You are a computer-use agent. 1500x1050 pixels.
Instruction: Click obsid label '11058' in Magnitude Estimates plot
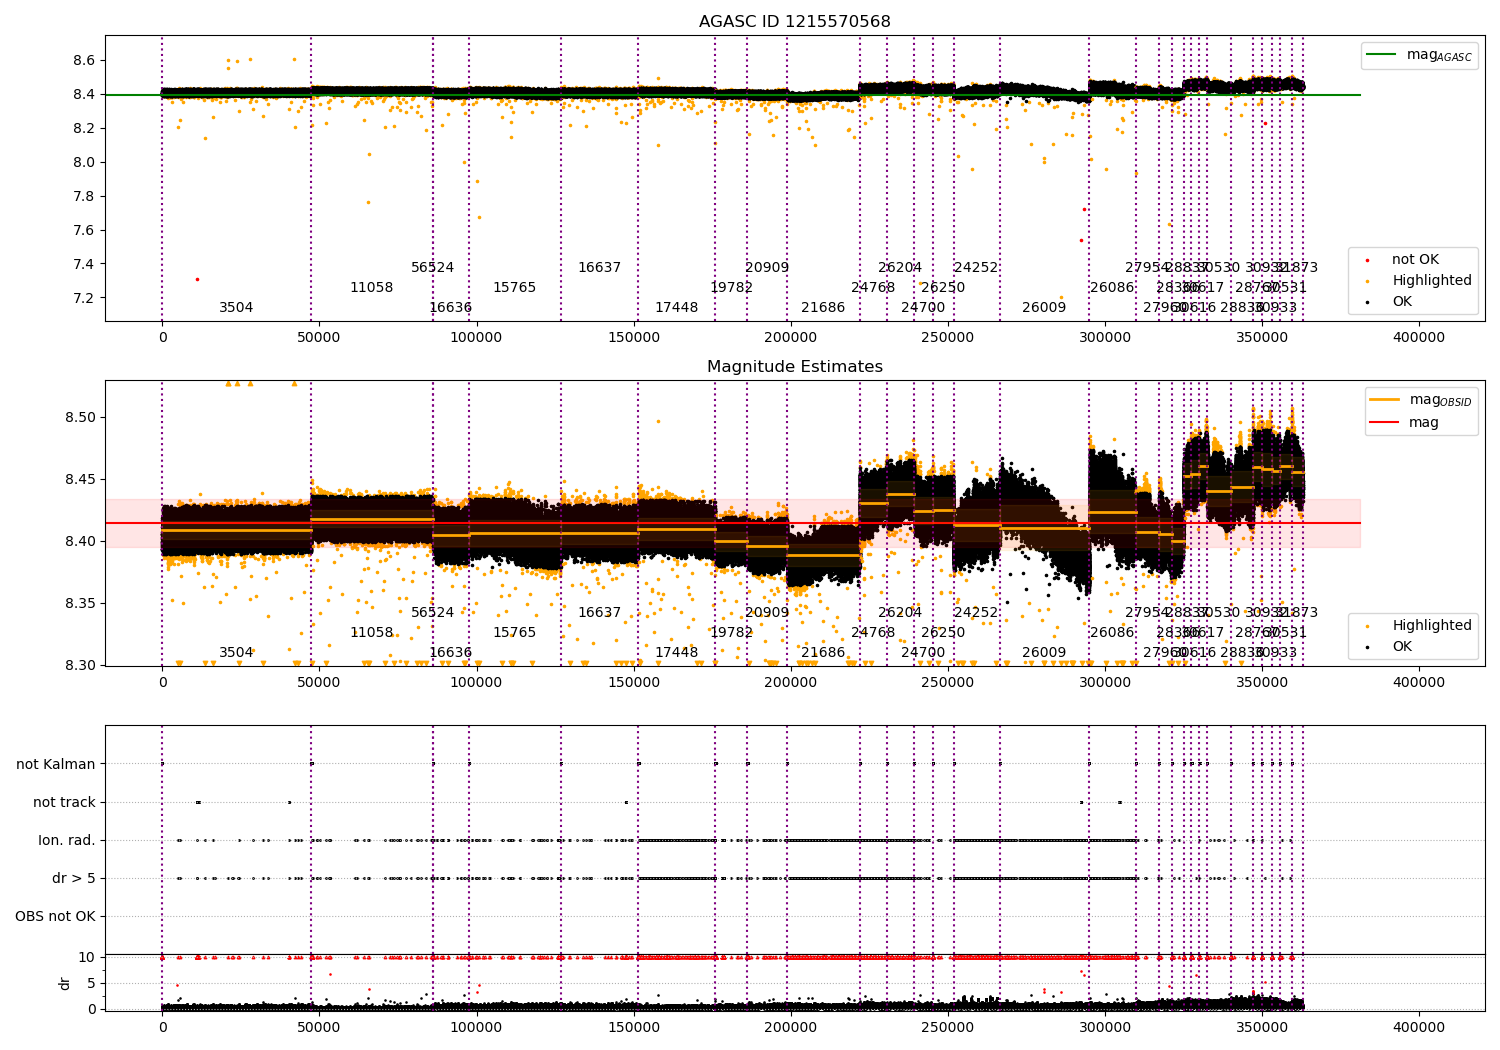371,633
